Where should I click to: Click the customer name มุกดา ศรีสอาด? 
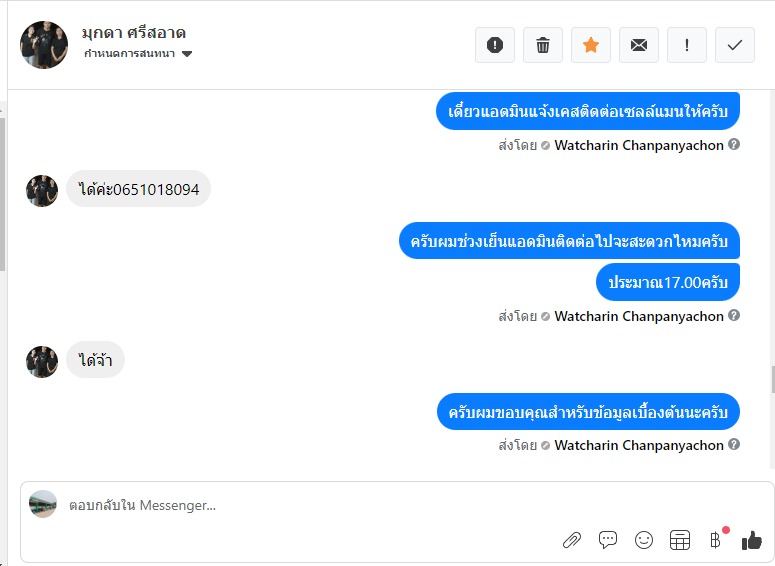point(133,33)
